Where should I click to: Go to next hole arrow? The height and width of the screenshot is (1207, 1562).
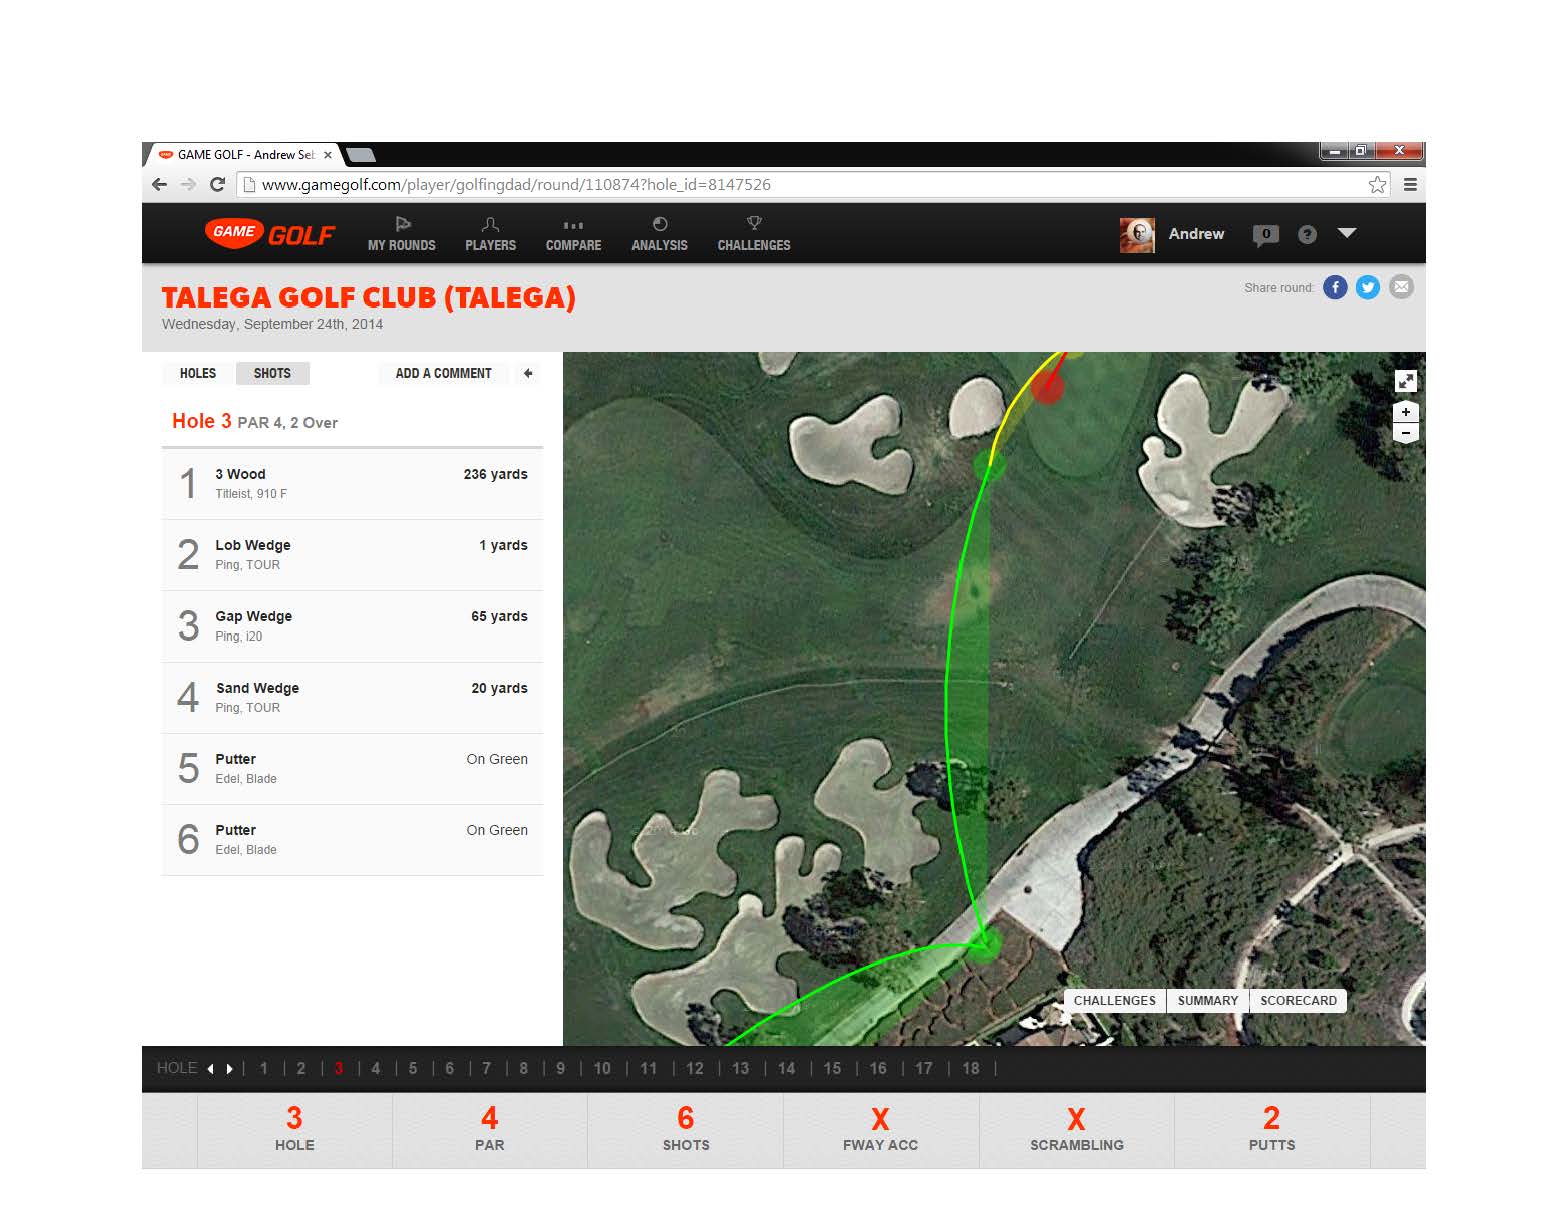(230, 1069)
